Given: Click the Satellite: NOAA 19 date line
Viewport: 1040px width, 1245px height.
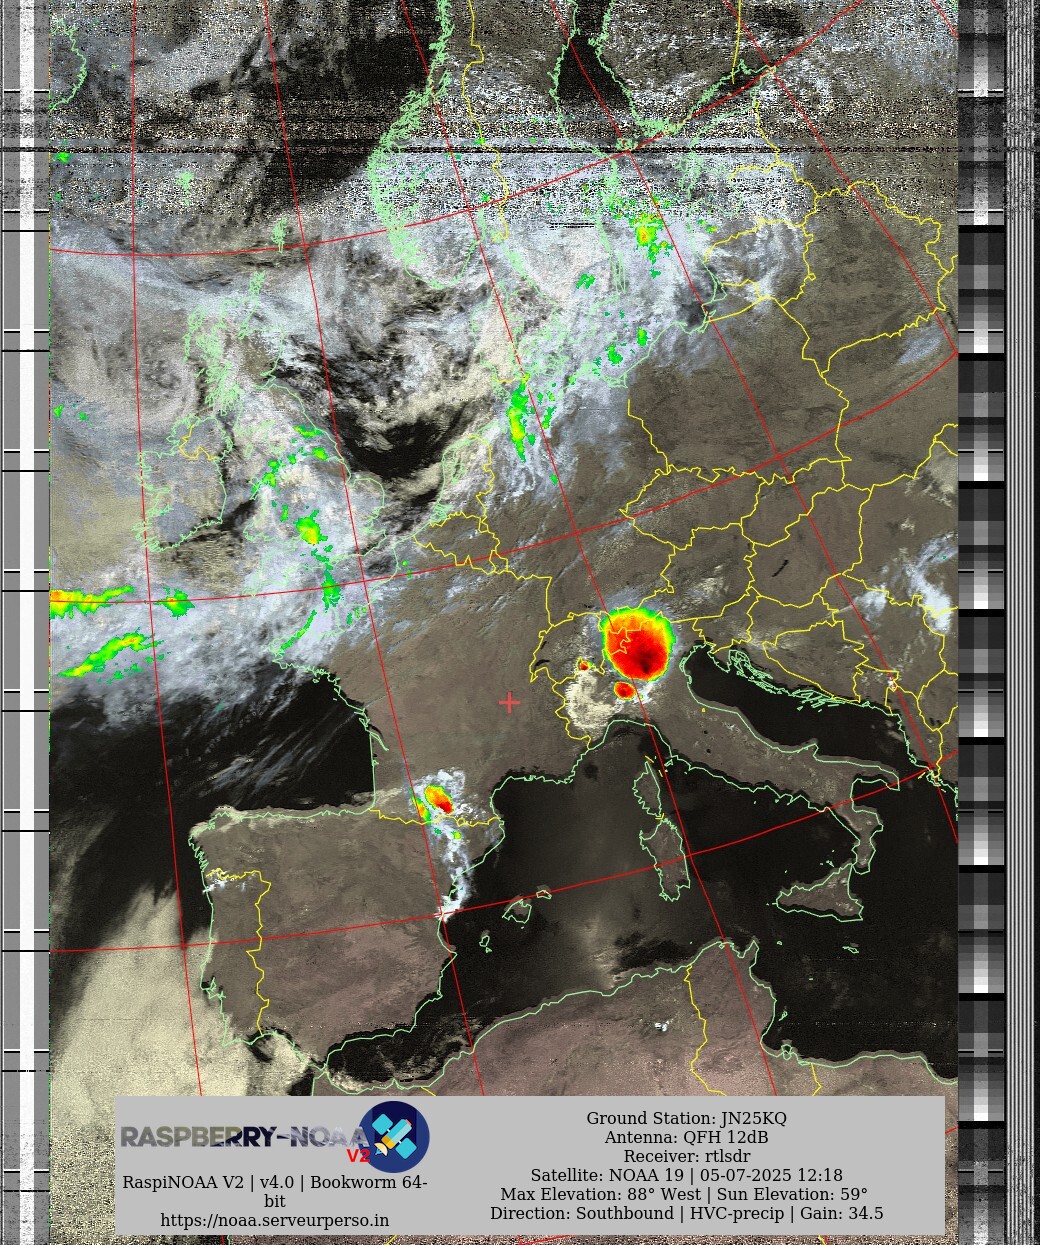Looking at the screenshot, I should [x=686, y=1175].
